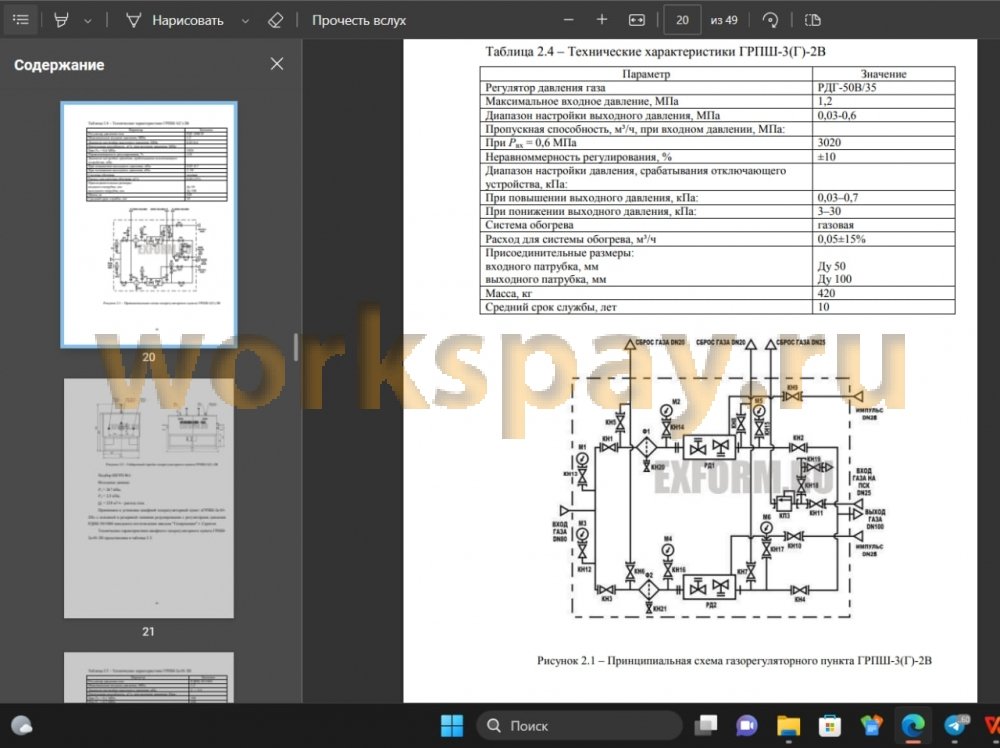The image size is (1000, 748).
Task: Expand the Нарисовать options arrow
Action: [245, 21]
